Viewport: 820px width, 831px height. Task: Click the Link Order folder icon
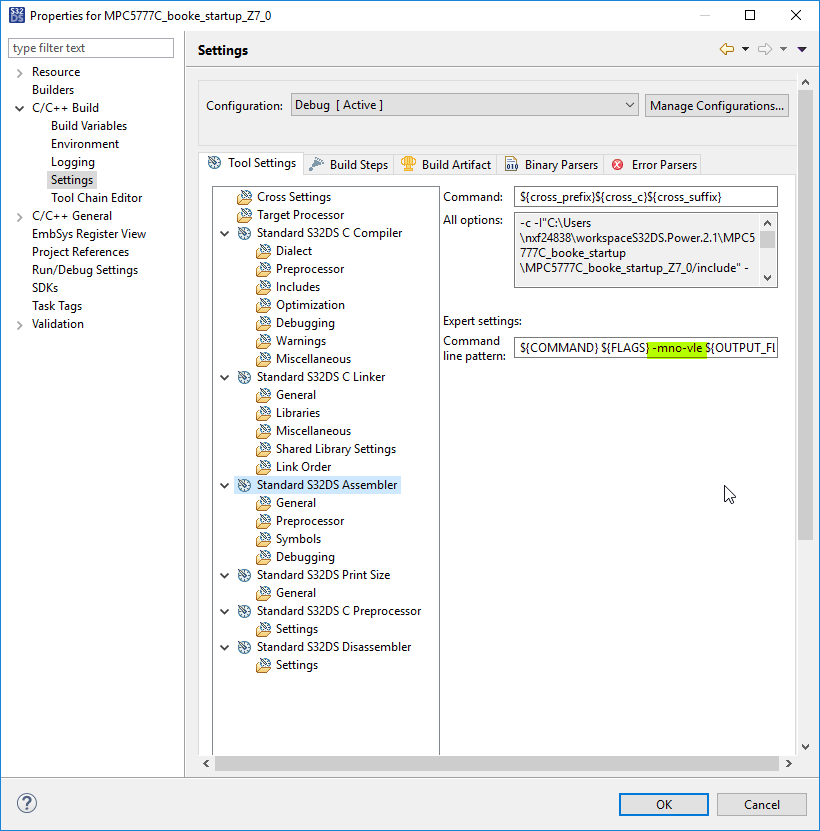click(x=263, y=467)
